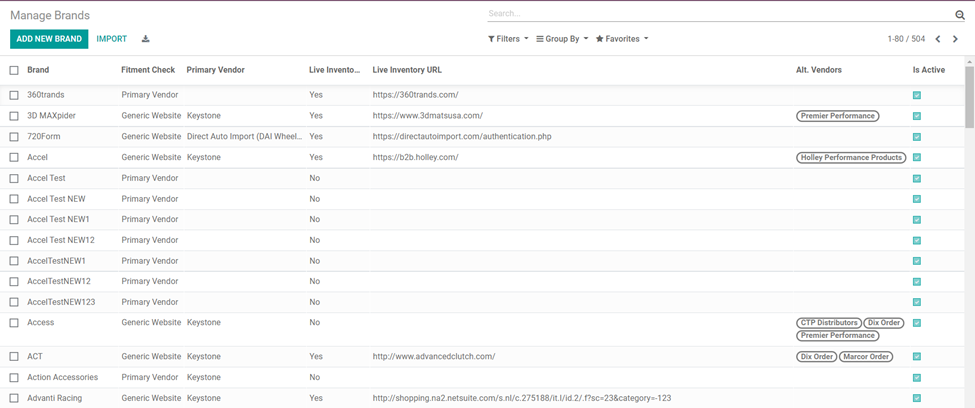The image size is (975, 408).
Task: Click Keystone vendor in Accel row
Action: 203,157
